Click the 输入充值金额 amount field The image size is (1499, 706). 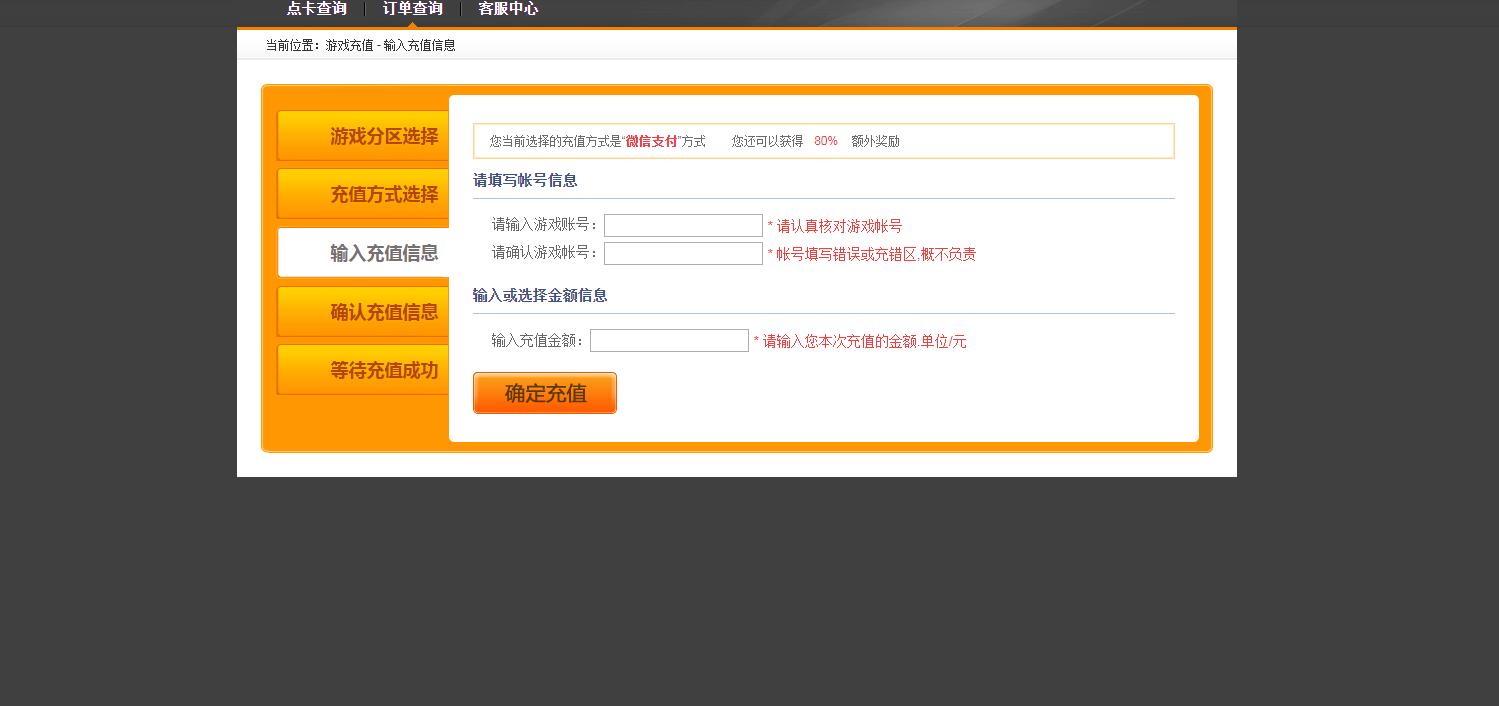(669, 341)
